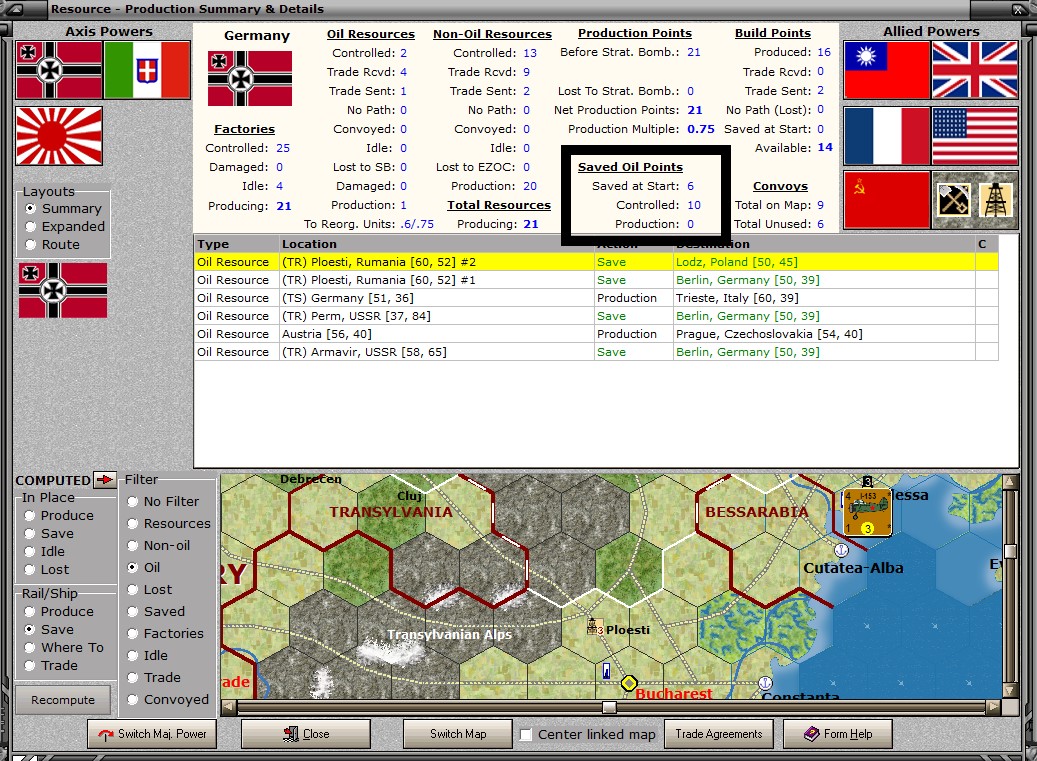The image size is (1037, 761).
Task: Select the Ploesti, Rumania #1 row
Action: (x=596, y=280)
